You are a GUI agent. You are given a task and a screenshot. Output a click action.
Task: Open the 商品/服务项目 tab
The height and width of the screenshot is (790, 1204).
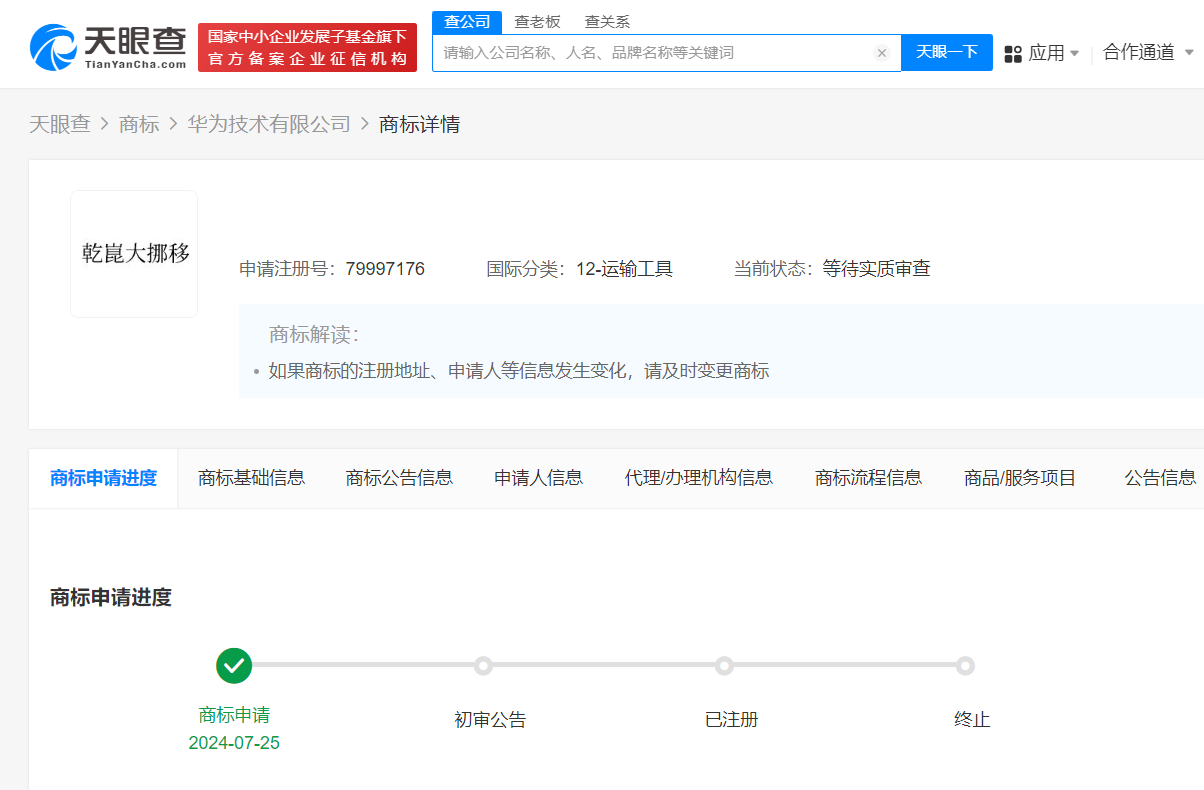1020,477
